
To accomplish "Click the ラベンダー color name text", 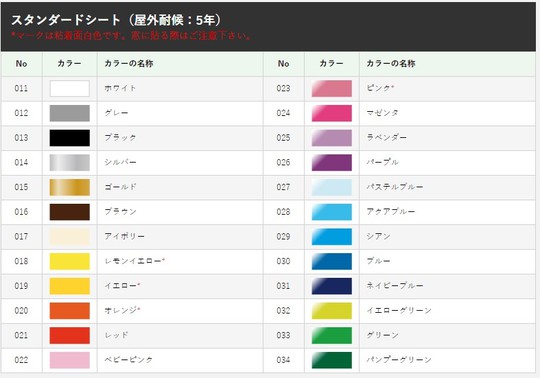I will (x=386, y=137).
